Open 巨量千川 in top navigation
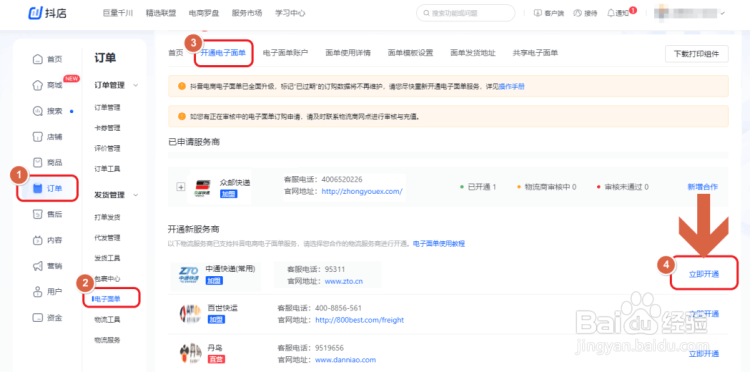The height and width of the screenshot is (372, 750). tap(118, 13)
